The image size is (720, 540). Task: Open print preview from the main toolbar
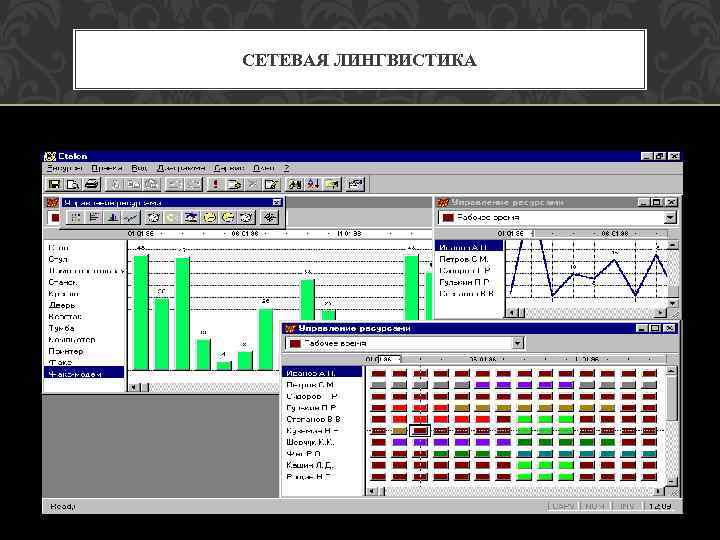(73, 185)
